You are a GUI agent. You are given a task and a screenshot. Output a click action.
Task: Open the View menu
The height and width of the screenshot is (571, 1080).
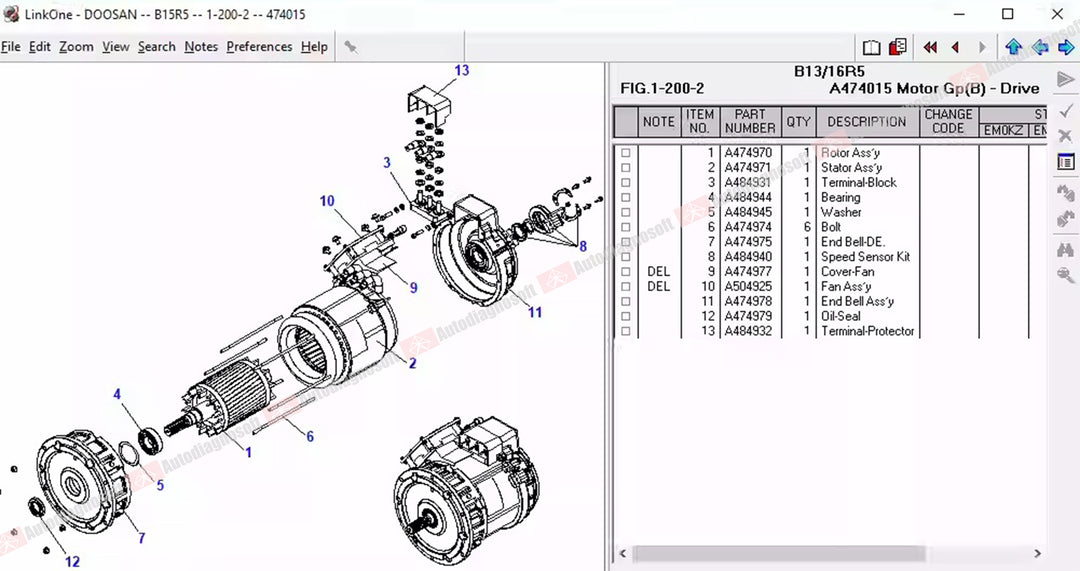(116, 47)
